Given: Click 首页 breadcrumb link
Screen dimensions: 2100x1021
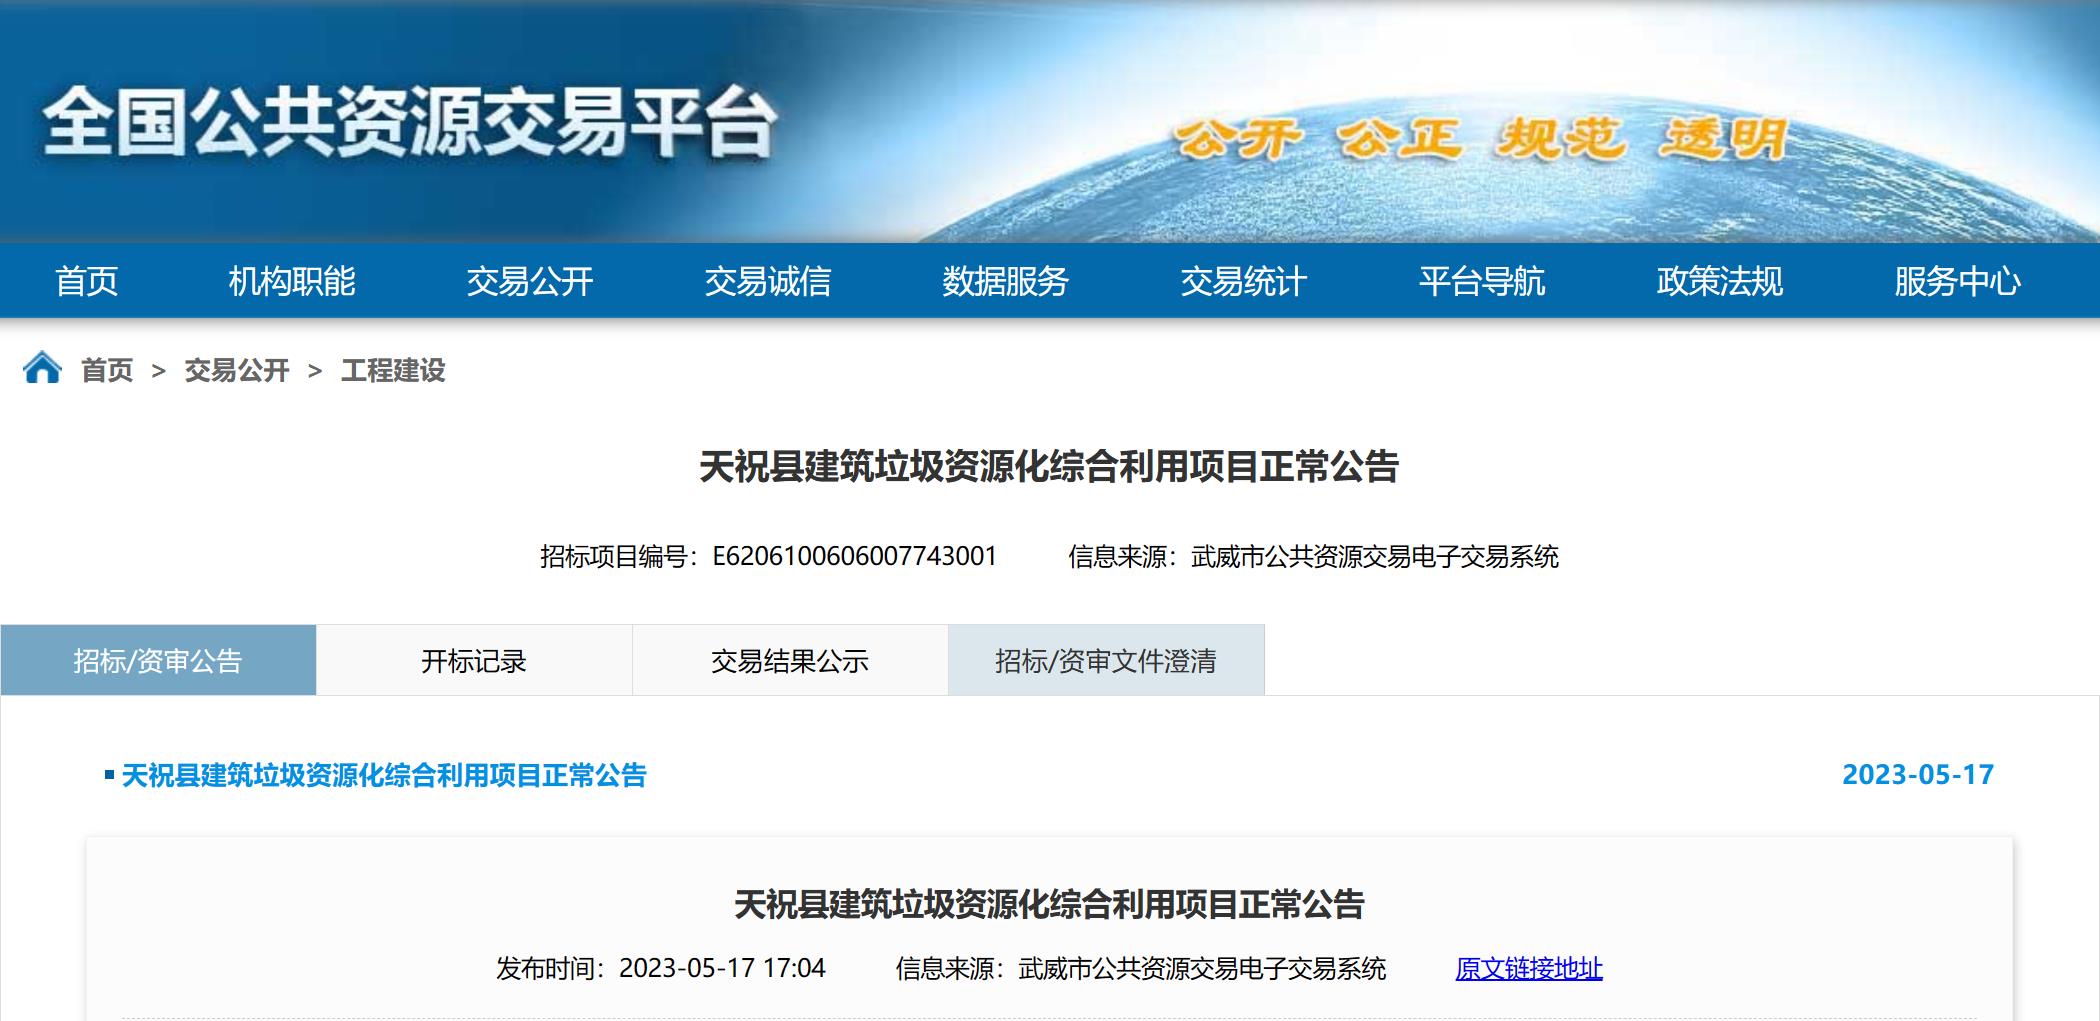Looking at the screenshot, I should 107,371.
